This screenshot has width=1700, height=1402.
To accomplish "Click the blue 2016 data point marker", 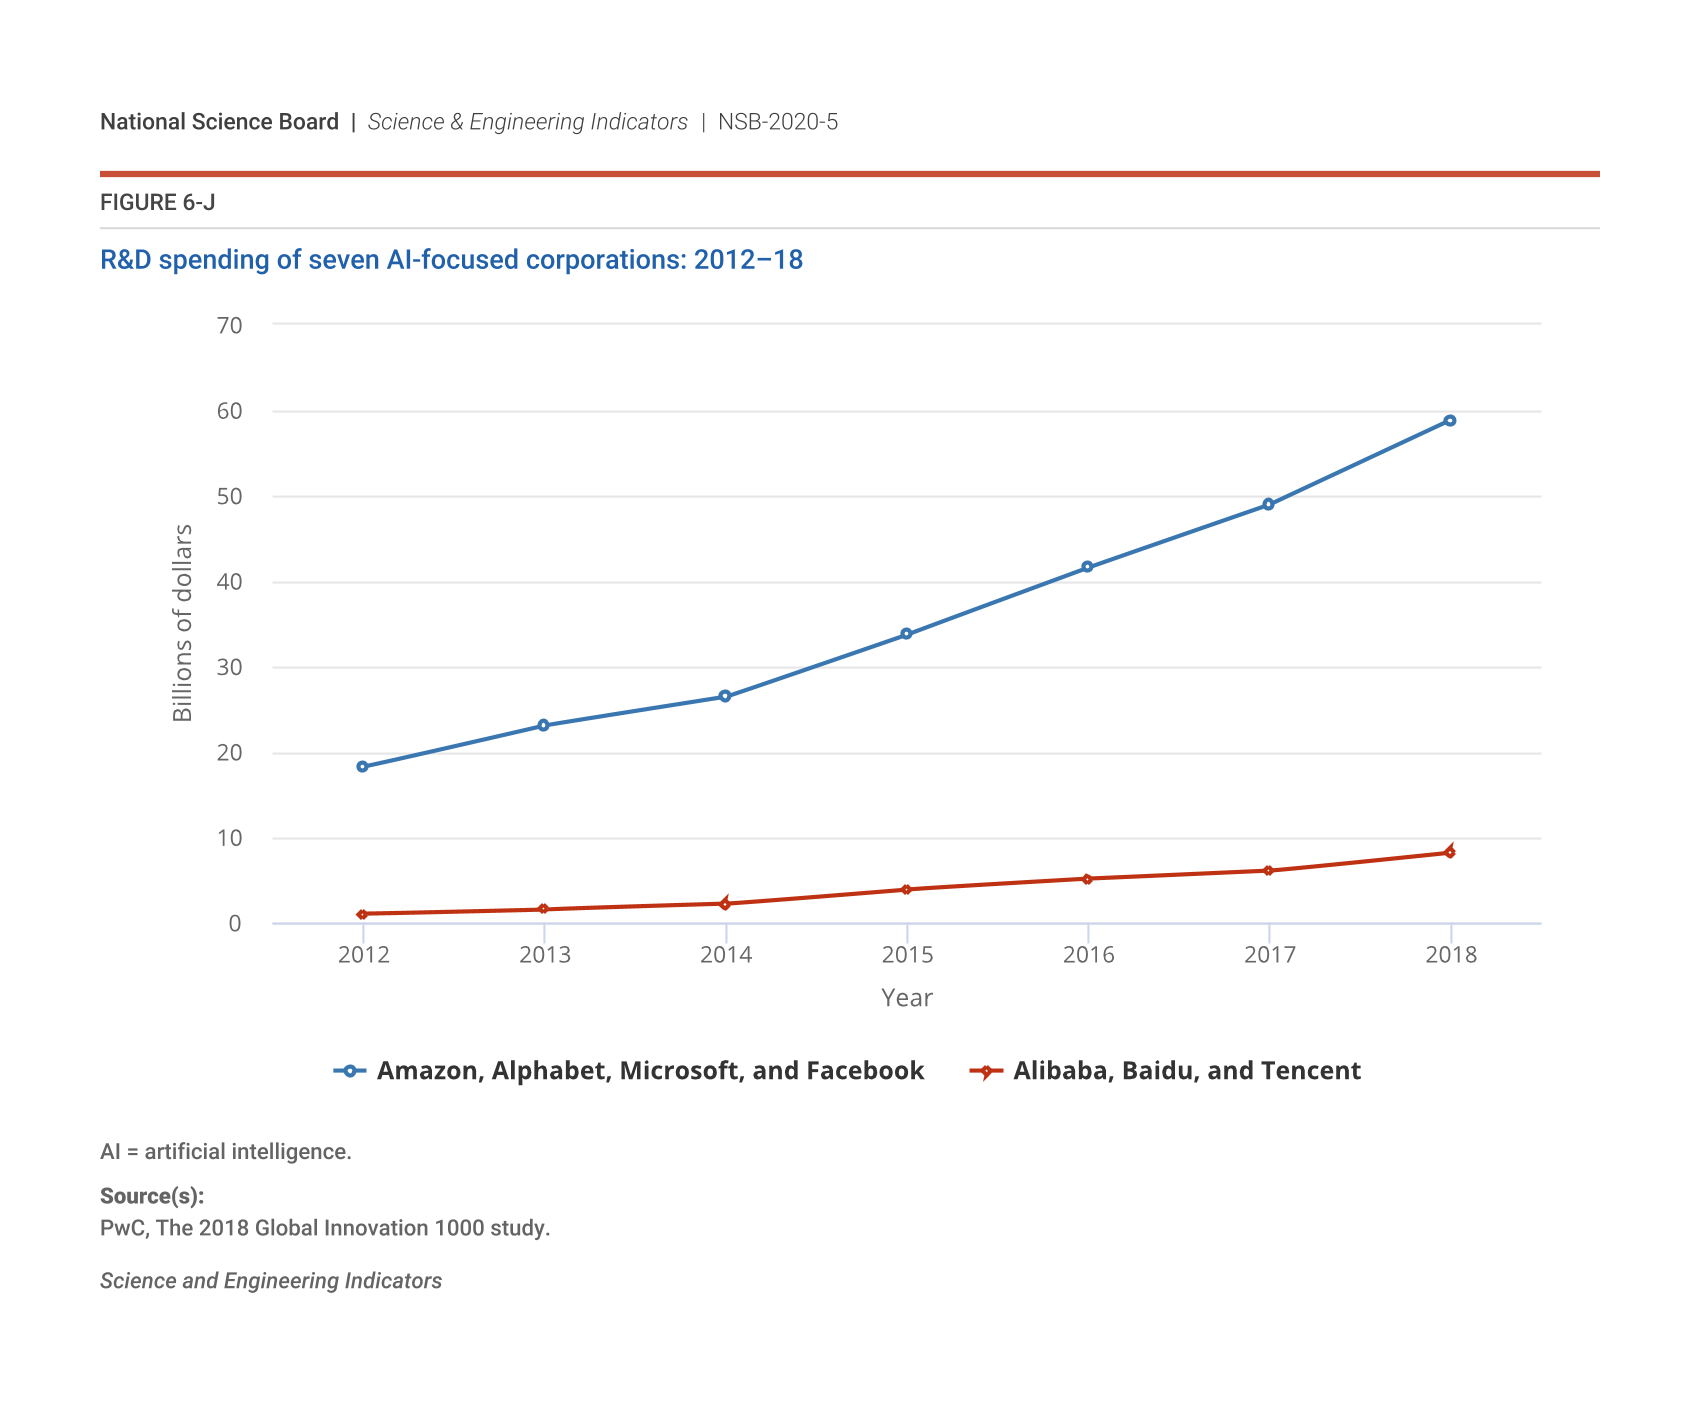I will [1087, 567].
